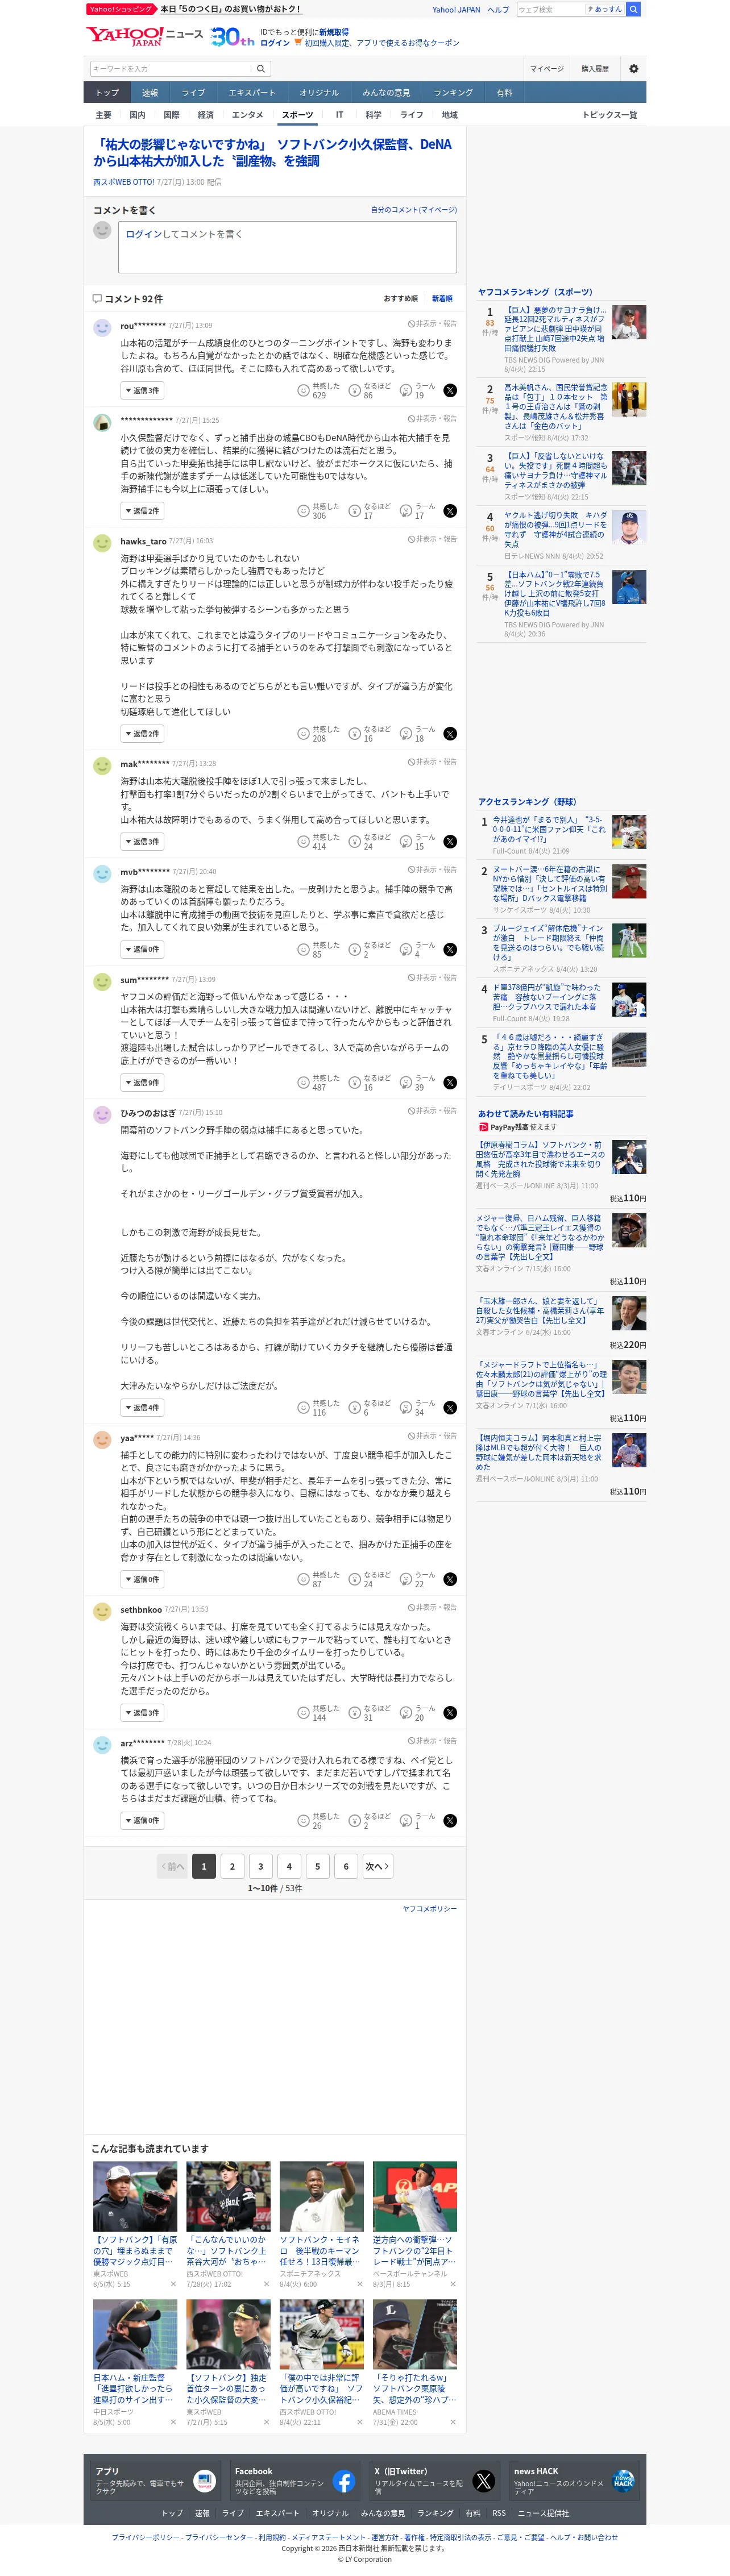Expand 返信0件 under yaa***** comment
Viewport: 730px width, 2576px height.
click(142, 1580)
